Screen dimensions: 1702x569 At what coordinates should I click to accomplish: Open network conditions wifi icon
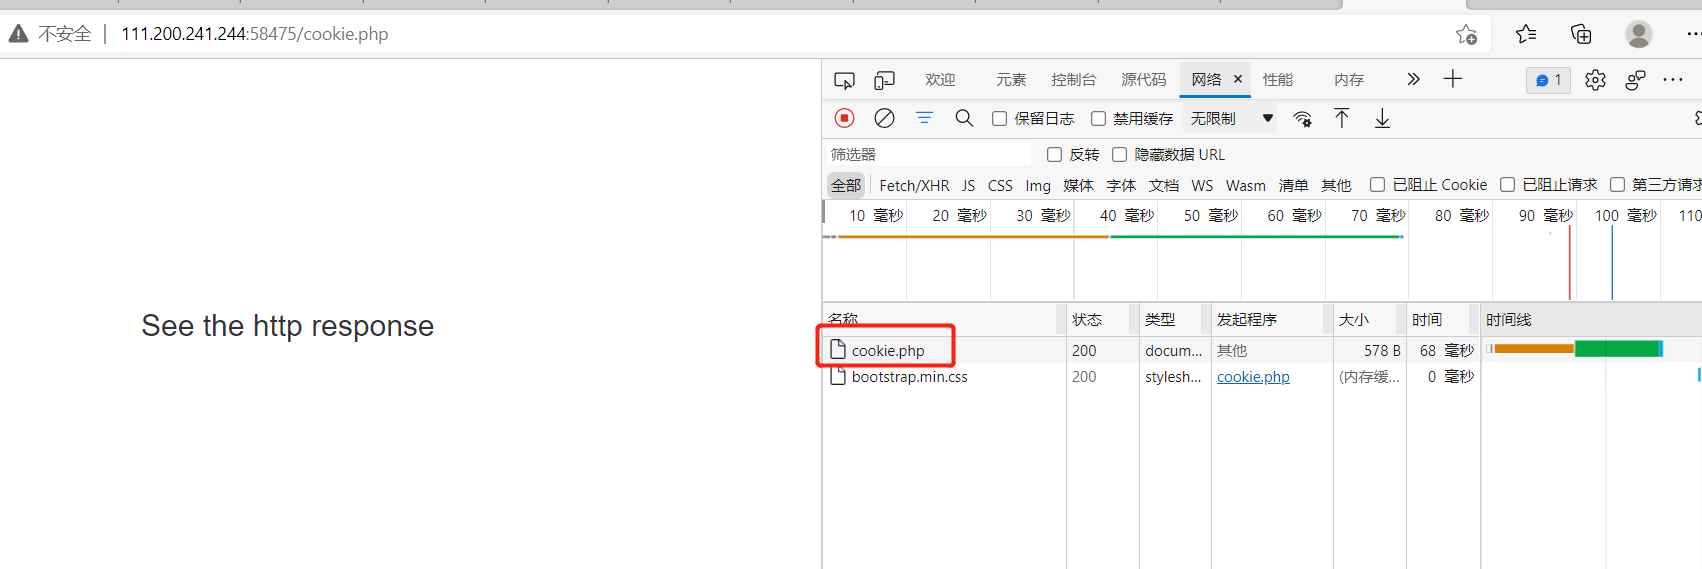coord(1302,119)
